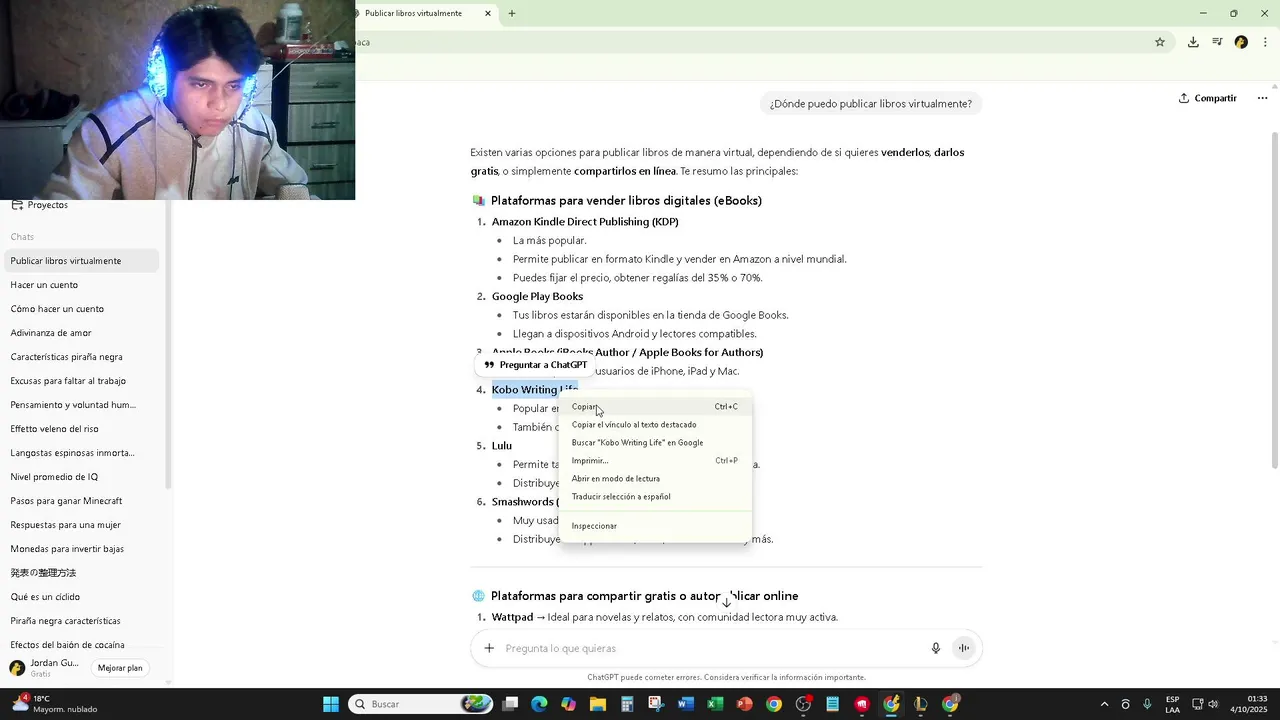Click the taskbar Buscar search box
This screenshot has height=720, width=1280.
coord(420,704)
